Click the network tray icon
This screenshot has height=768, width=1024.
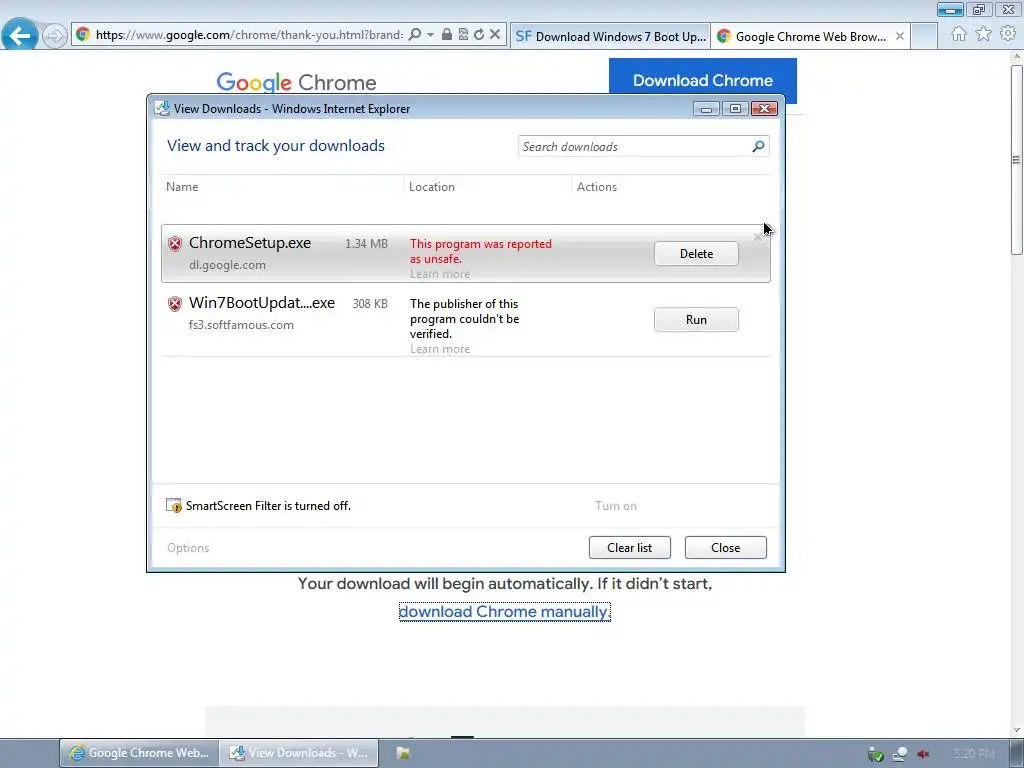point(900,754)
